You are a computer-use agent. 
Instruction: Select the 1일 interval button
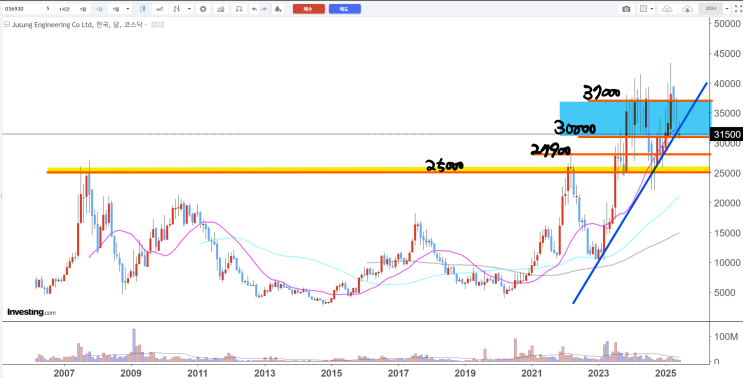pos(83,9)
